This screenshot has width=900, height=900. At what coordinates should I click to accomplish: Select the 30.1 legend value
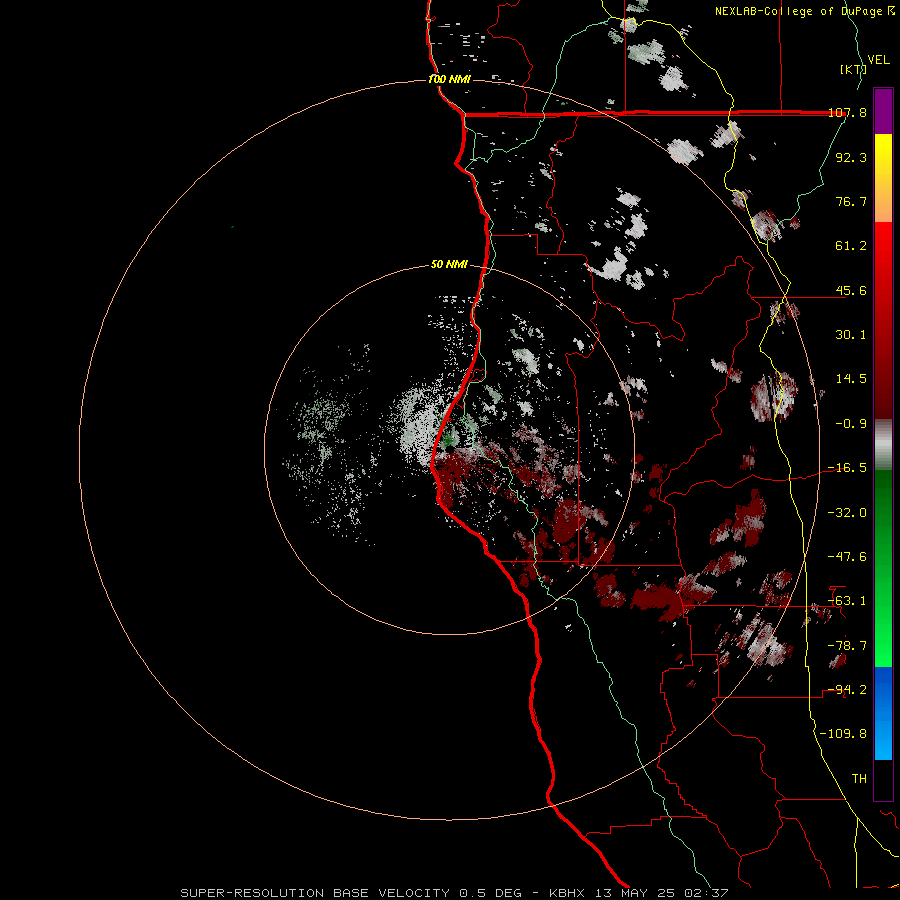coord(851,335)
